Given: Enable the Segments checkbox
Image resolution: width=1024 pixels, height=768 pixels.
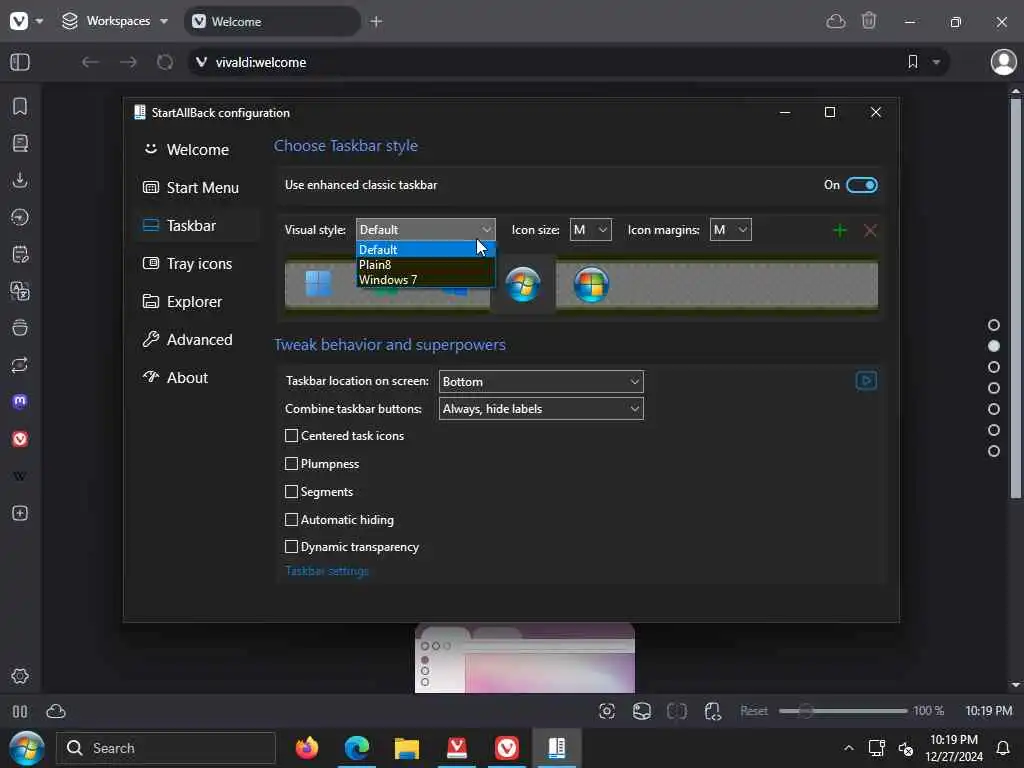Looking at the screenshot, I should pyautogui.click(x=291, y=492).
